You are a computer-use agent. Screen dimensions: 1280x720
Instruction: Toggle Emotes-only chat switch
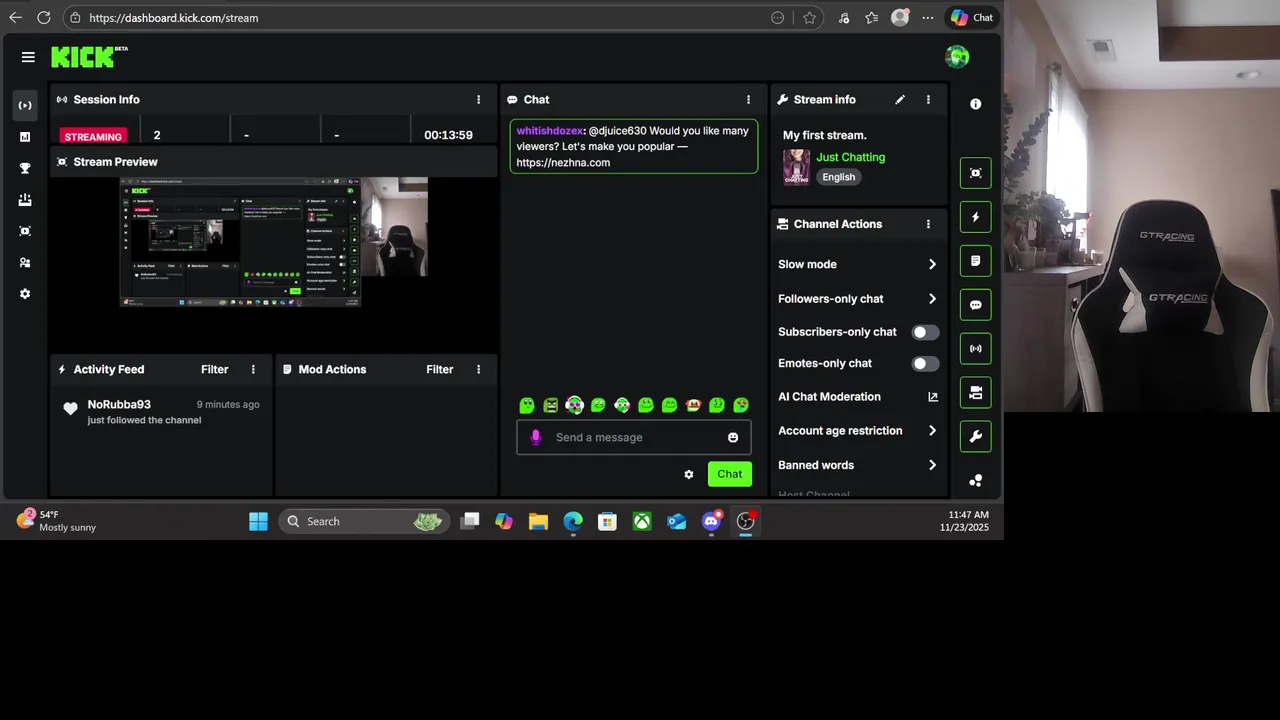(x=925, y=364)
